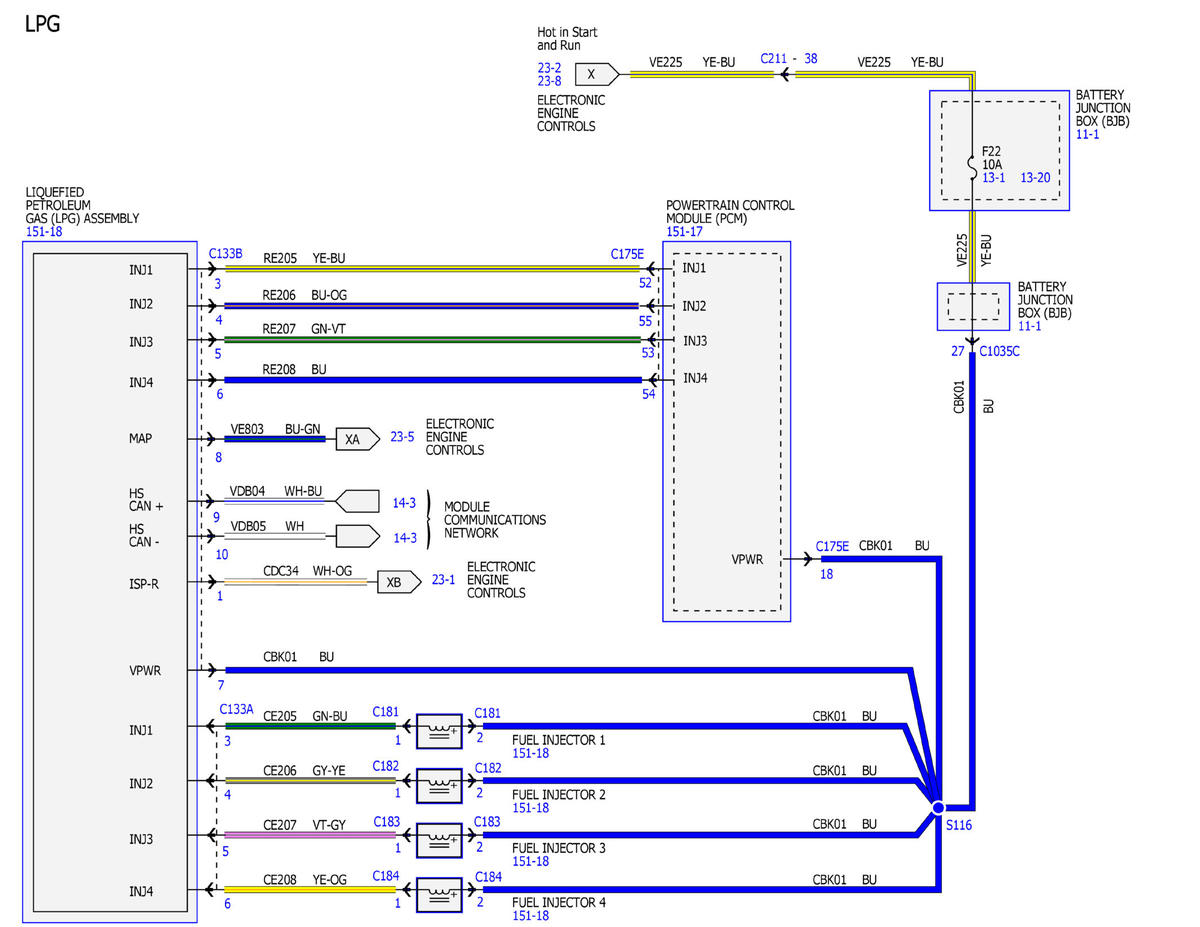The height and width of the screenshot is (927, 1200).
Task: Click C183 label left of Fuel Injector 3
Action: click(386, 822)
